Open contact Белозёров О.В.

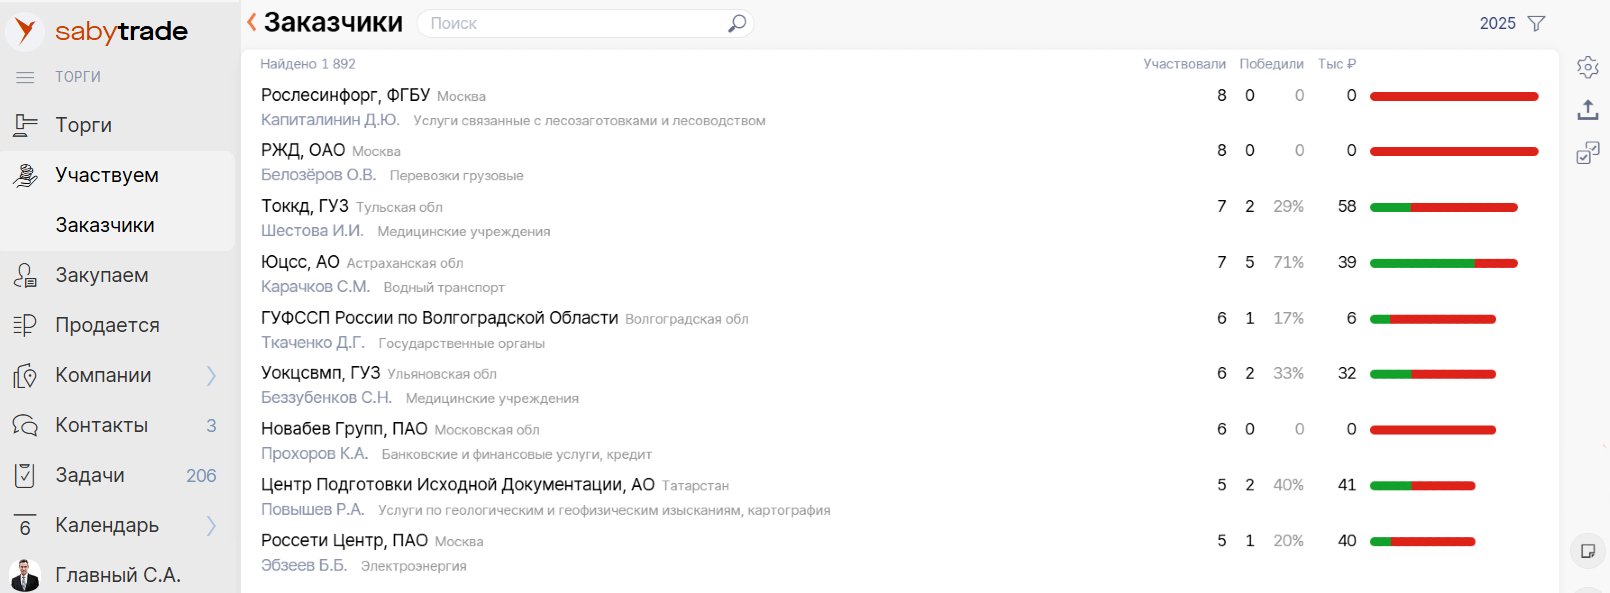319,175
